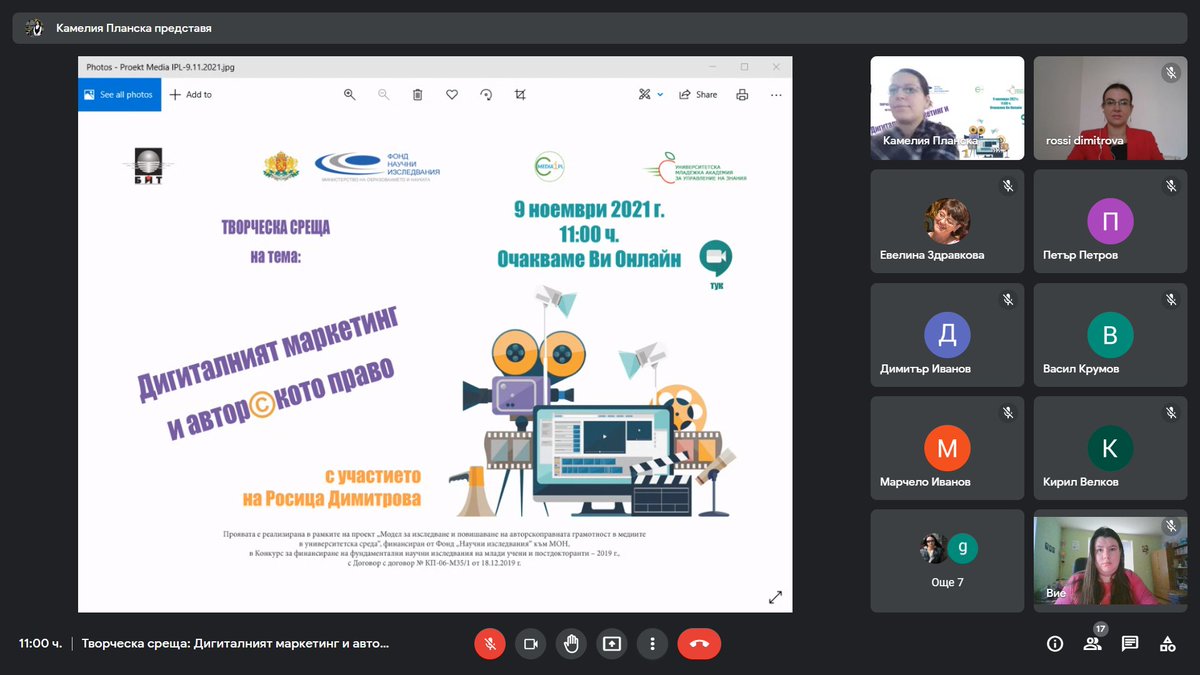Select Камелия Планска's video tile
Screen dimensions: 1200x675
(x=947, y=108)
